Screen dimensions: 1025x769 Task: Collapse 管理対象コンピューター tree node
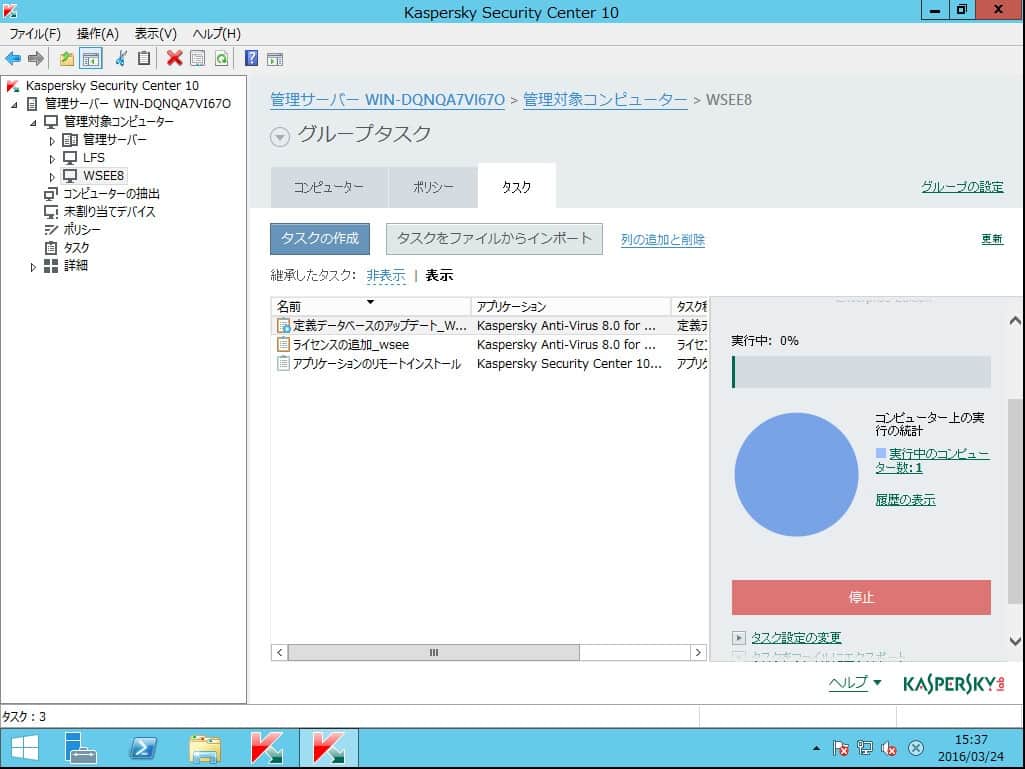click(x=33, y=122)
